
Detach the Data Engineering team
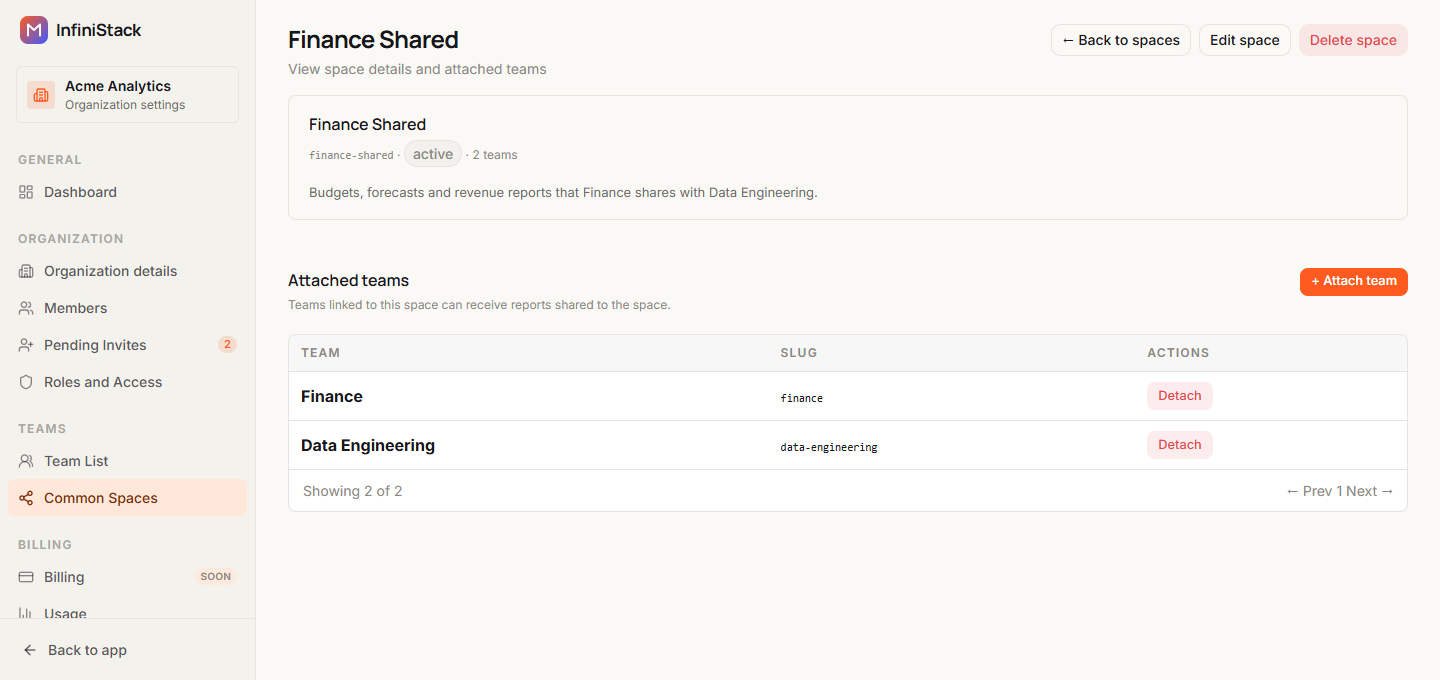pyautogui.click(x=1180, y=445)
